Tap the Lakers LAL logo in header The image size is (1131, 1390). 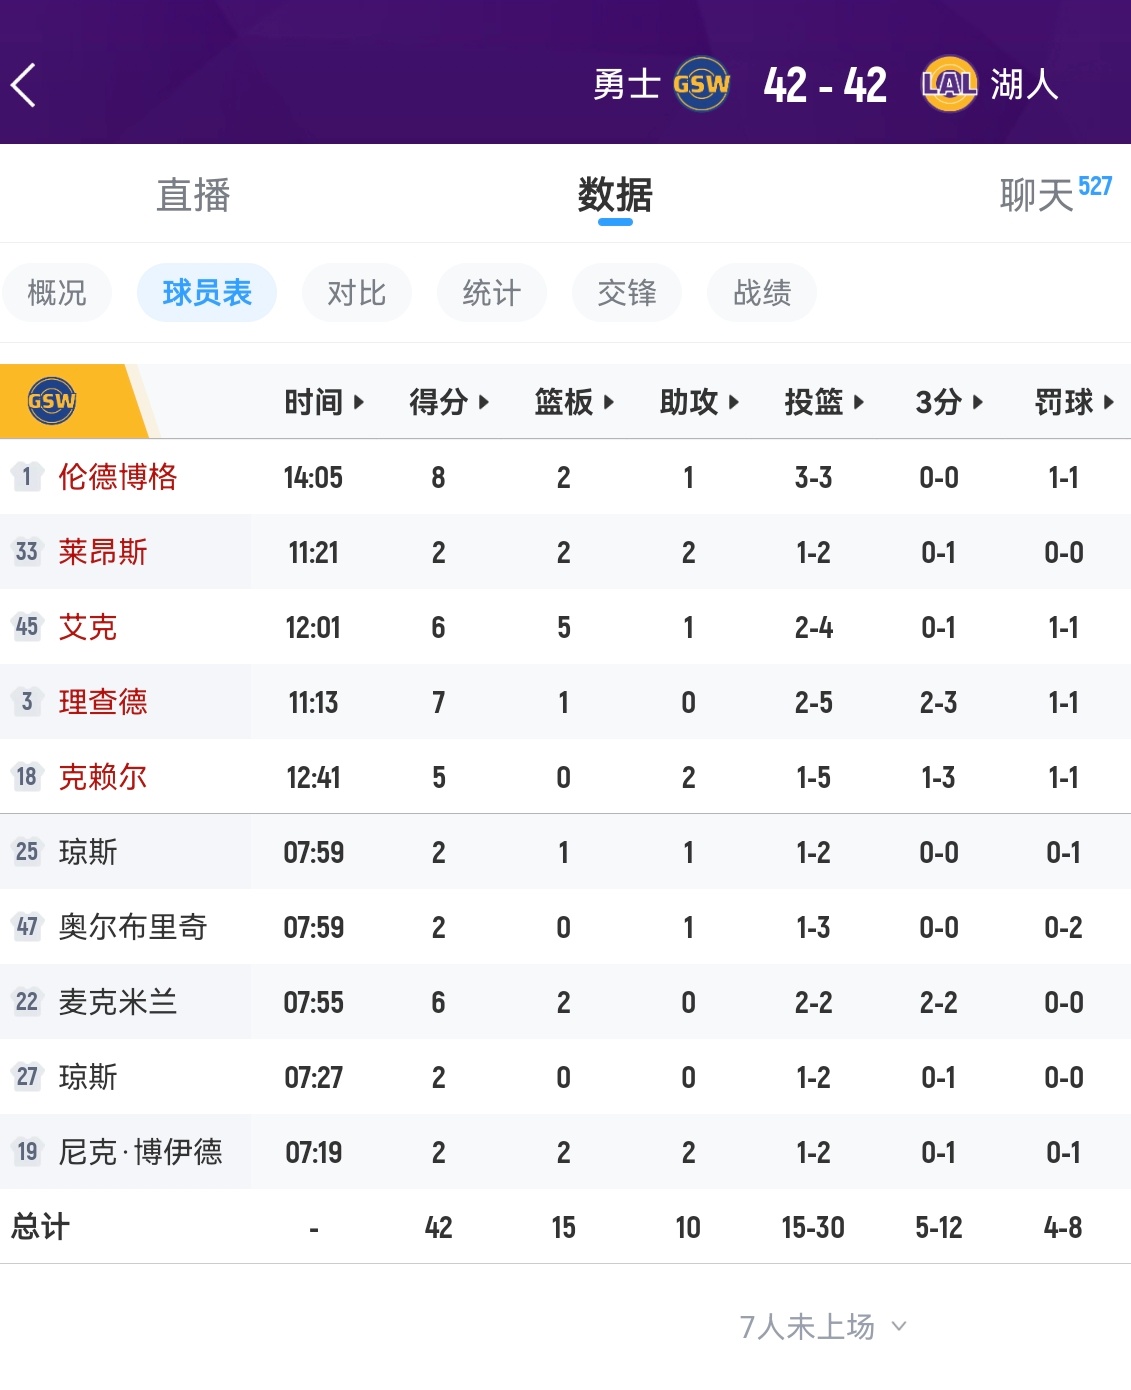click(949, 84)
